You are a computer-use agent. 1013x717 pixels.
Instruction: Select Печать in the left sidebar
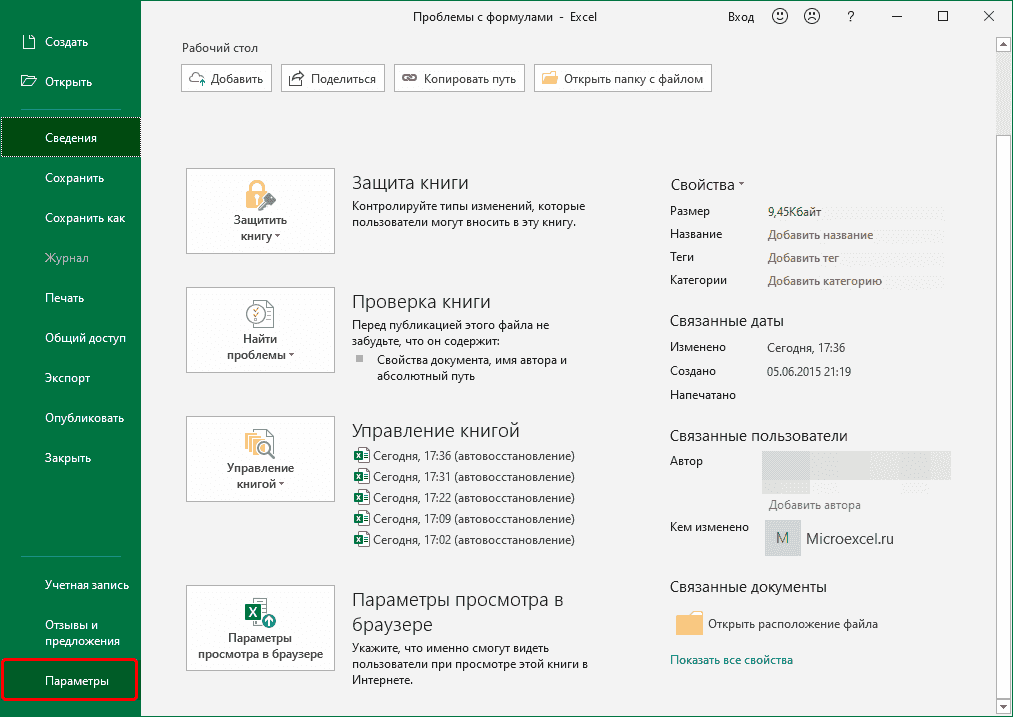coord(65,297)
